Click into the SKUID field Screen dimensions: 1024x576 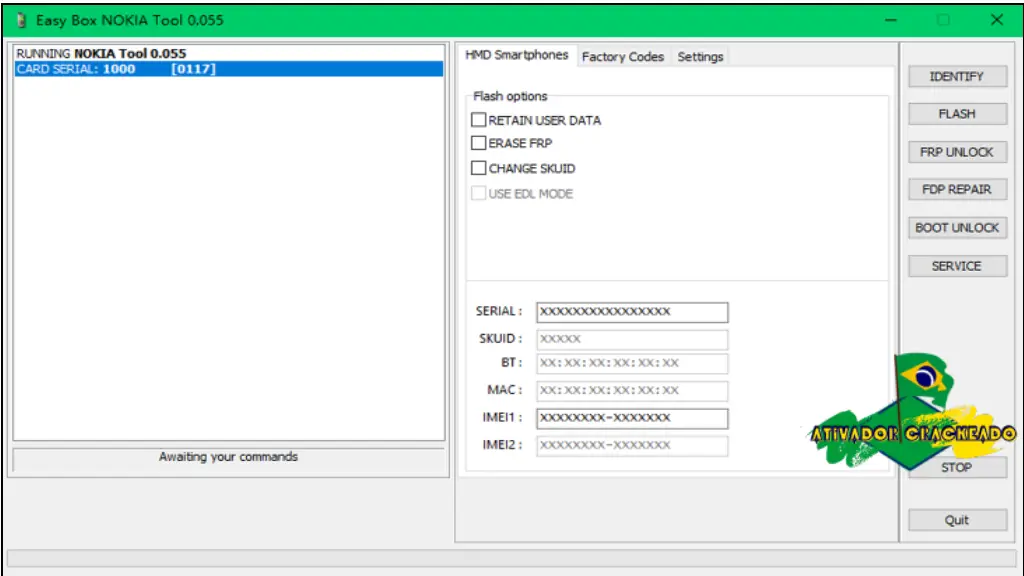(632, 339)
